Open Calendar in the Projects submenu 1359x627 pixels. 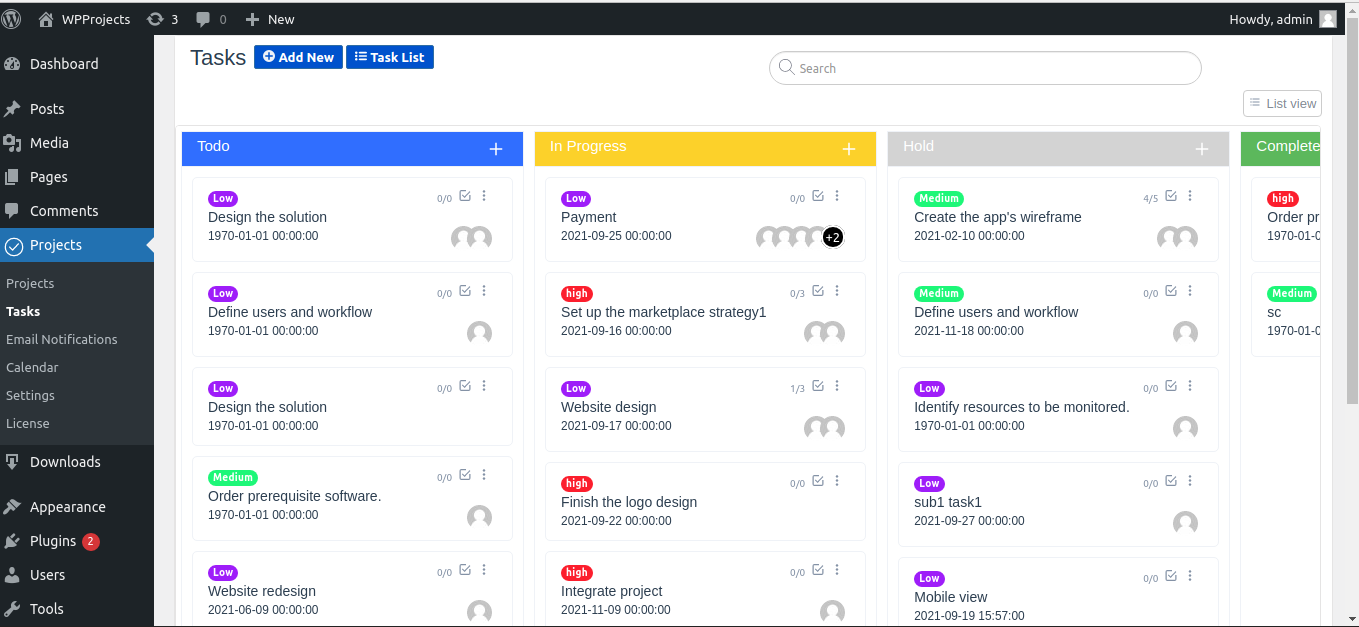pyautogui.click(x=32, y=367)
